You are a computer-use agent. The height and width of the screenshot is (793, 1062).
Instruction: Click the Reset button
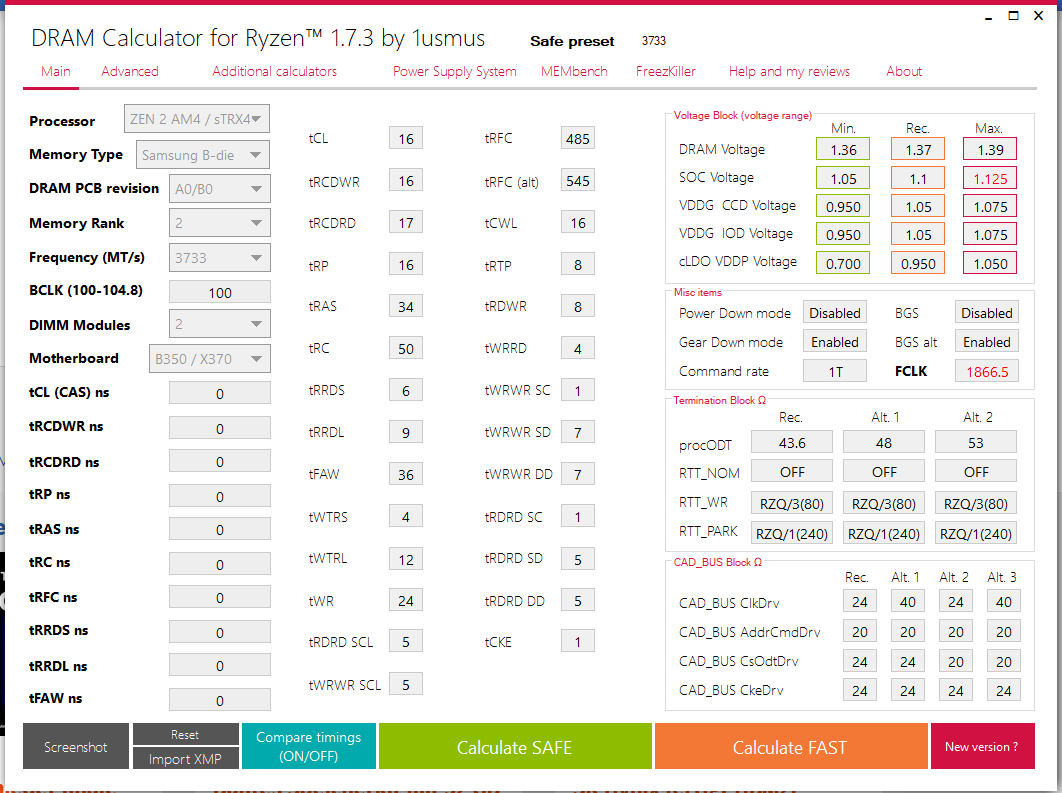186,734
